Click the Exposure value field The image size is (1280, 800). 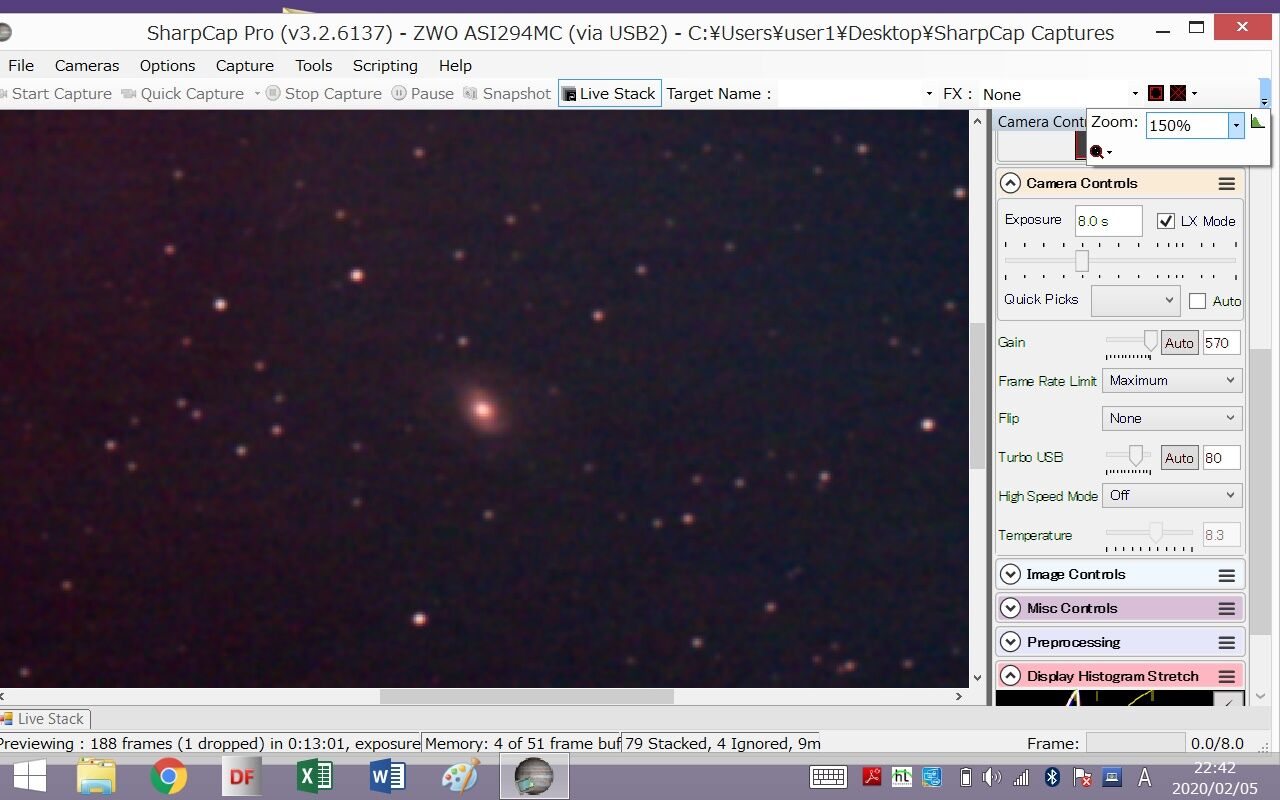click(1108, 221)
